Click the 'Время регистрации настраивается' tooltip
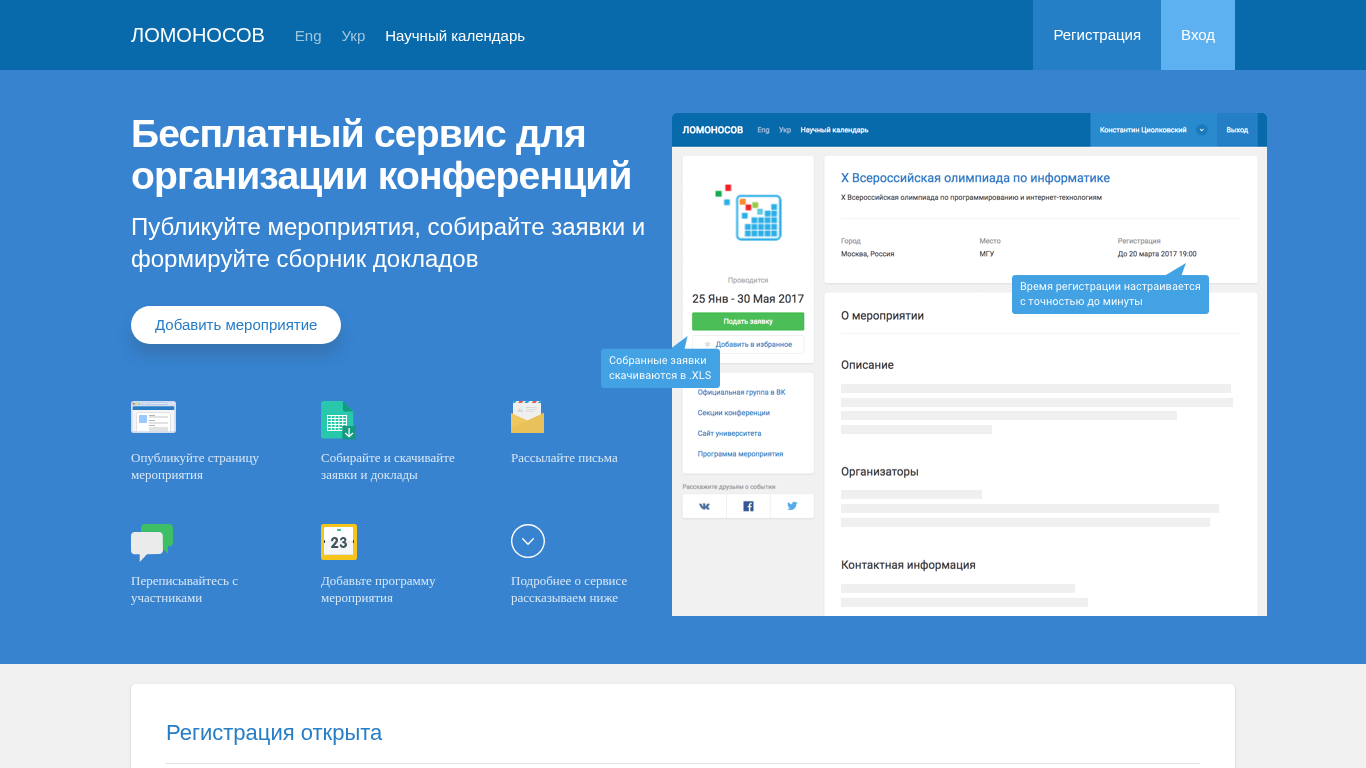The width and height of the screenshot is (1366, 768). 1110,294
